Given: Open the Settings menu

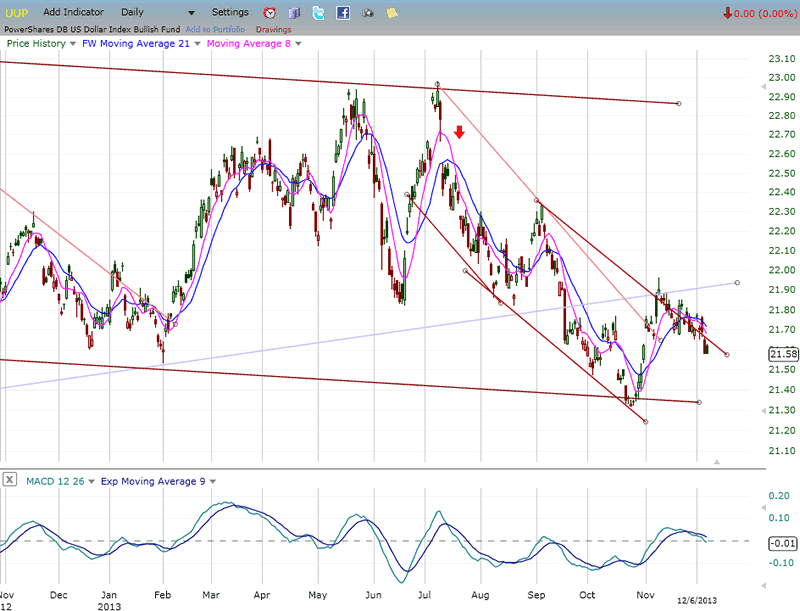Looking at the screenshot, I should coord(230,12).
